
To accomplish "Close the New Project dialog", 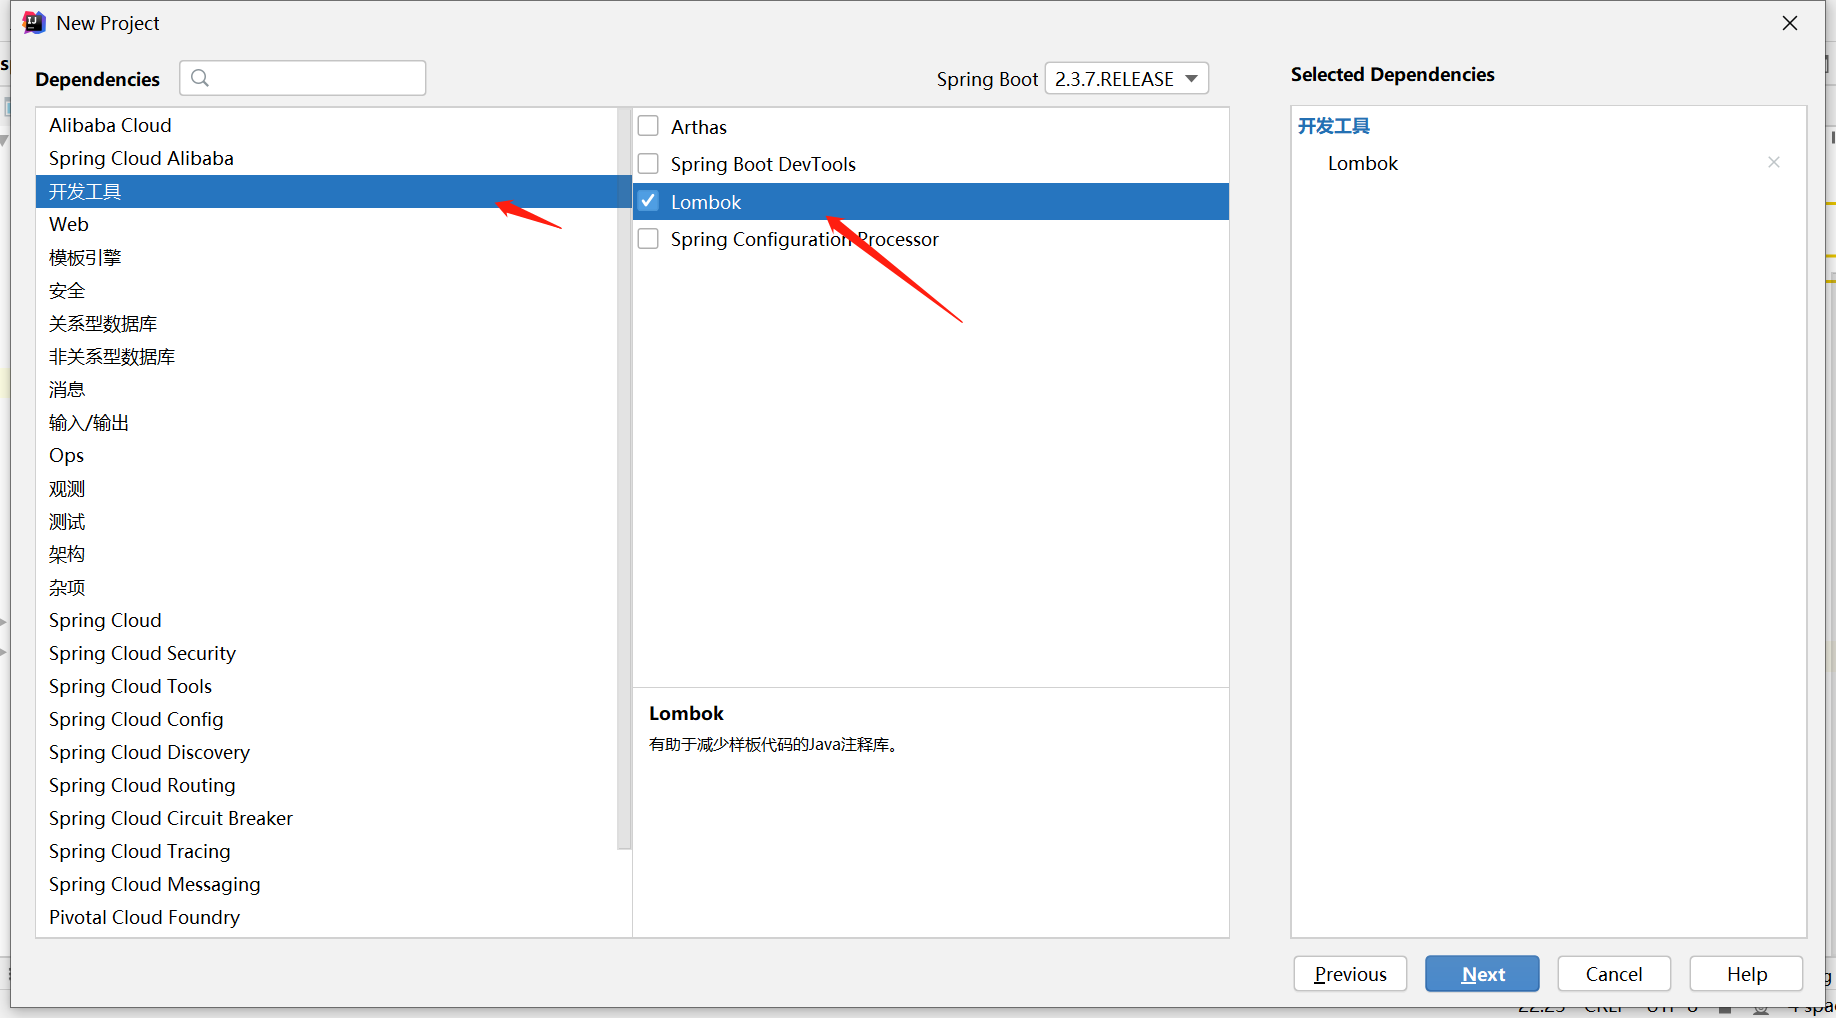I will (1790, 23).
